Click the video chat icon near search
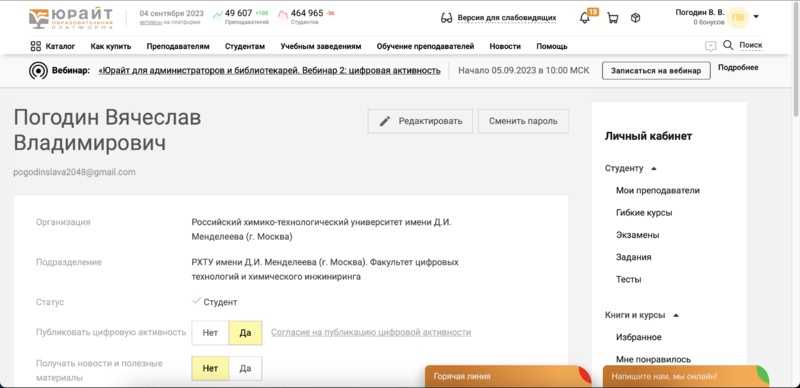Viewport: 800px width, 388px height. pyautogui.click(x=710, y=46)
